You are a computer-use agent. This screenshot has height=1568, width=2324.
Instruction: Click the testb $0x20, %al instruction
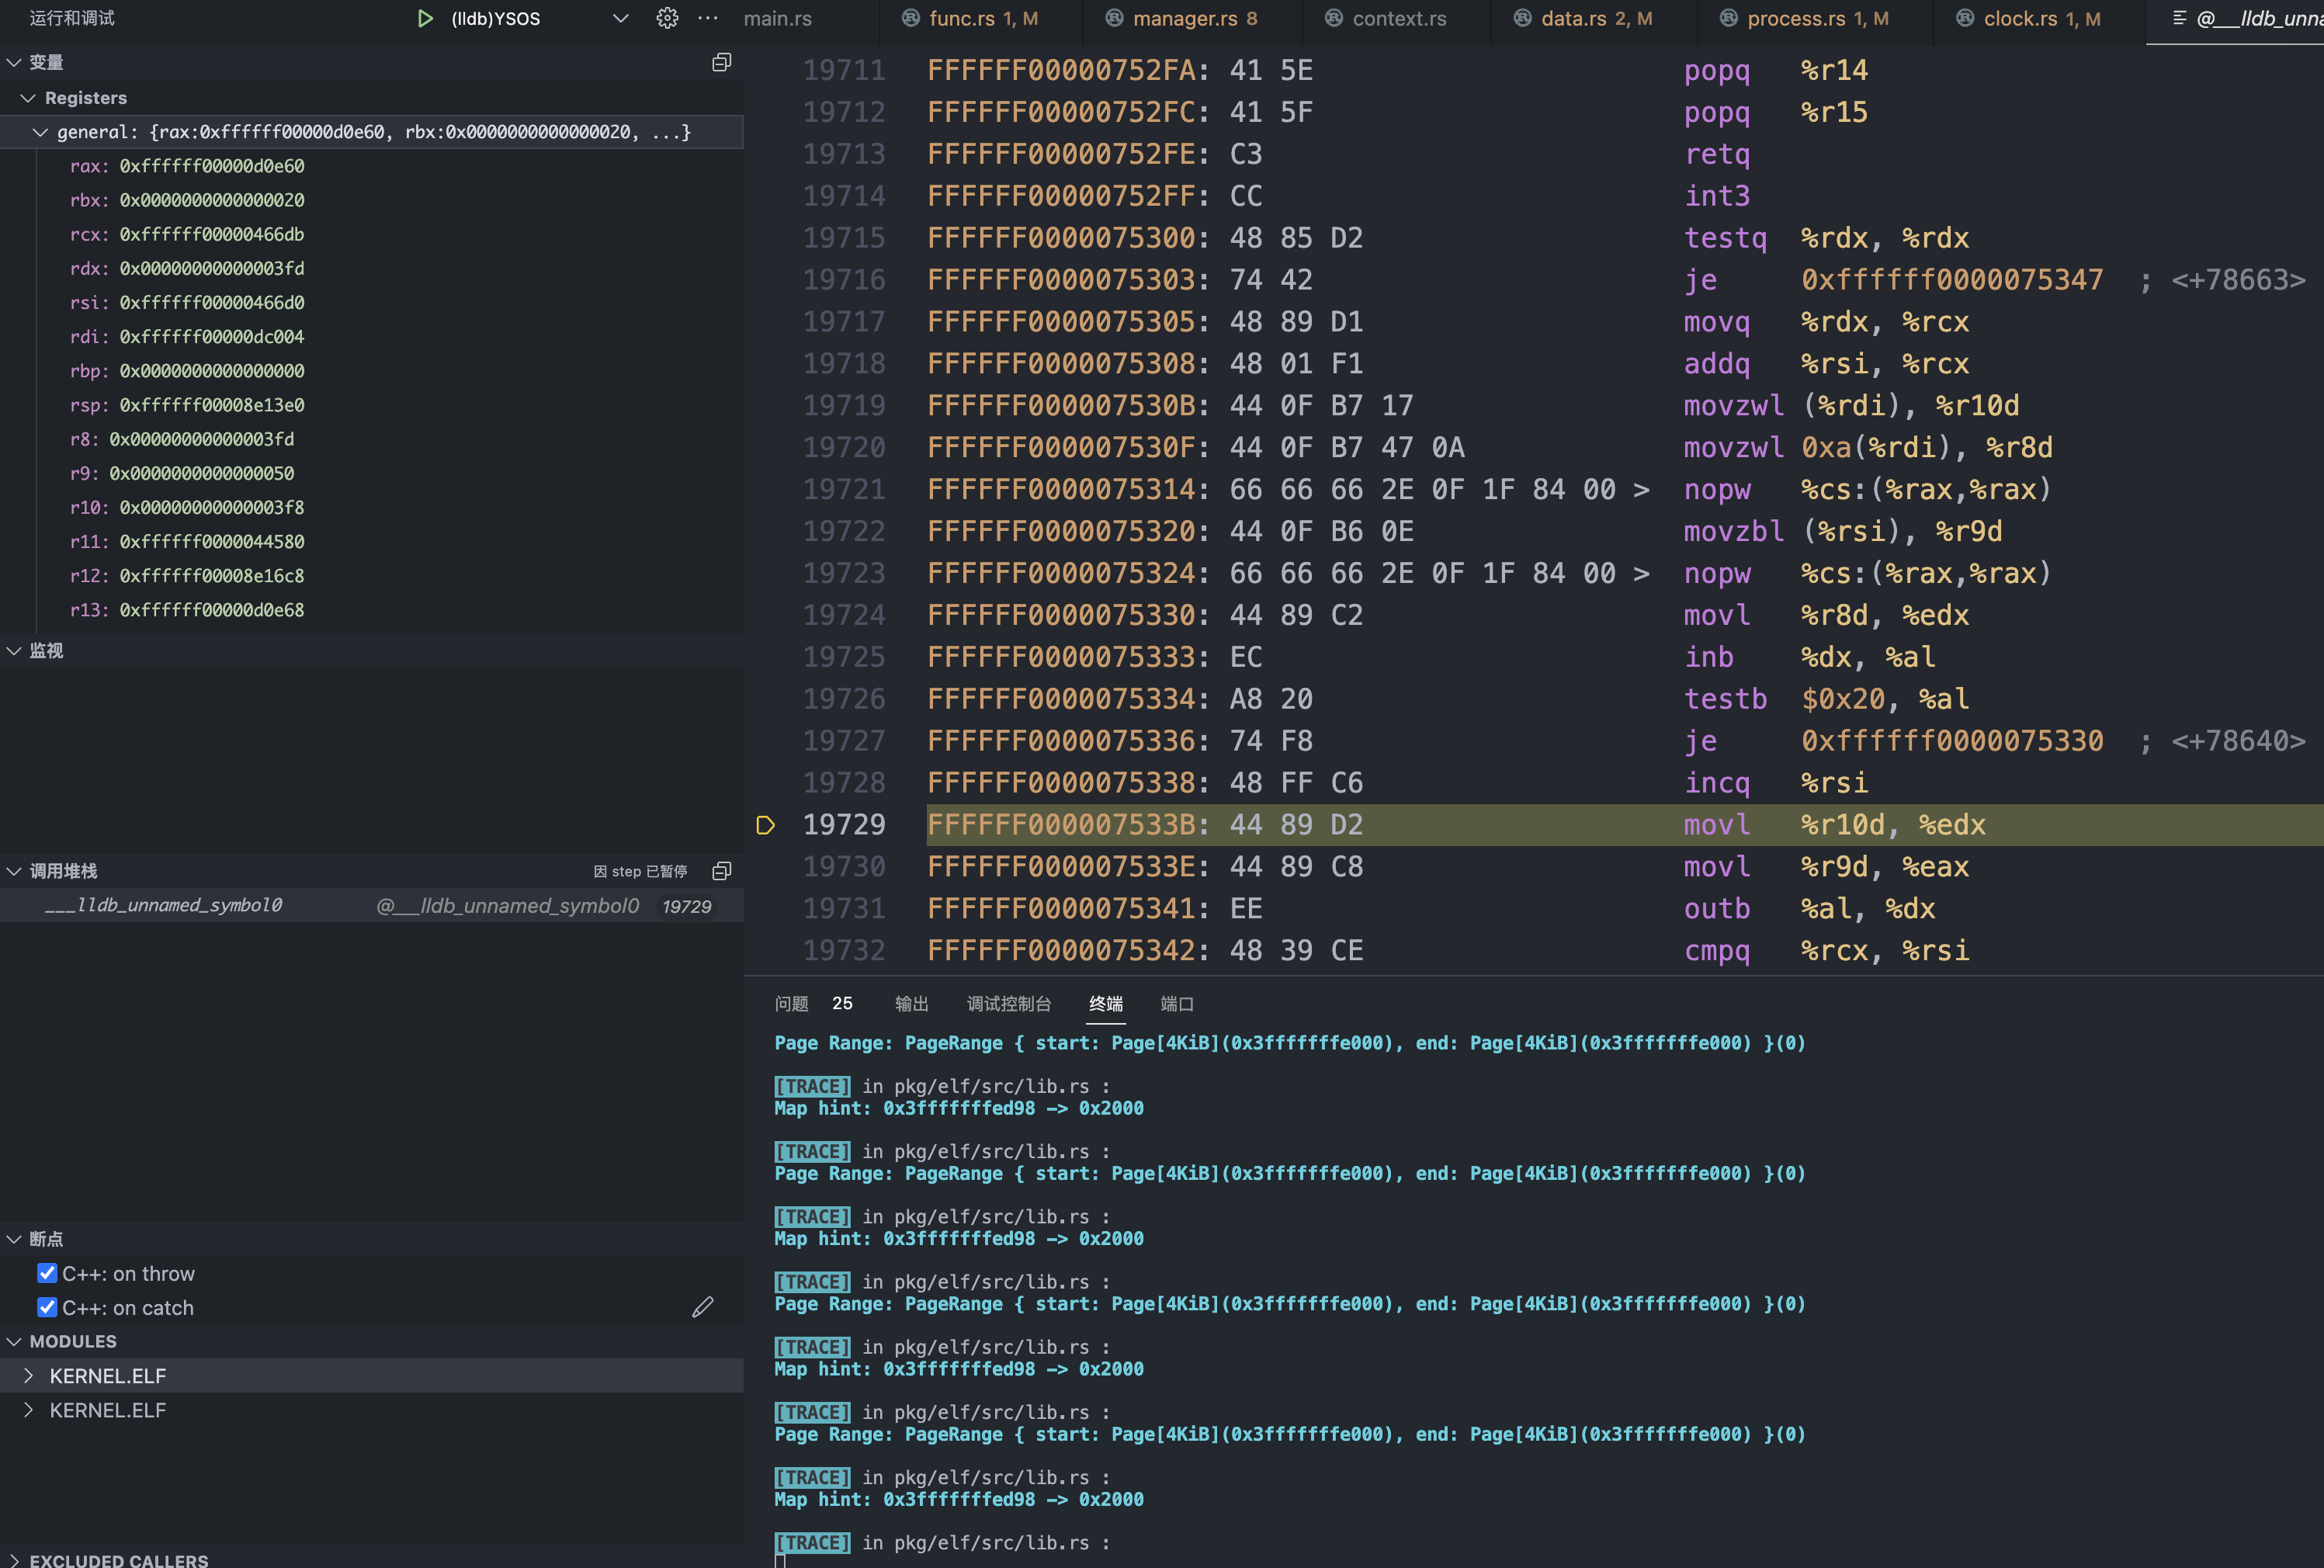[1826, 699]
